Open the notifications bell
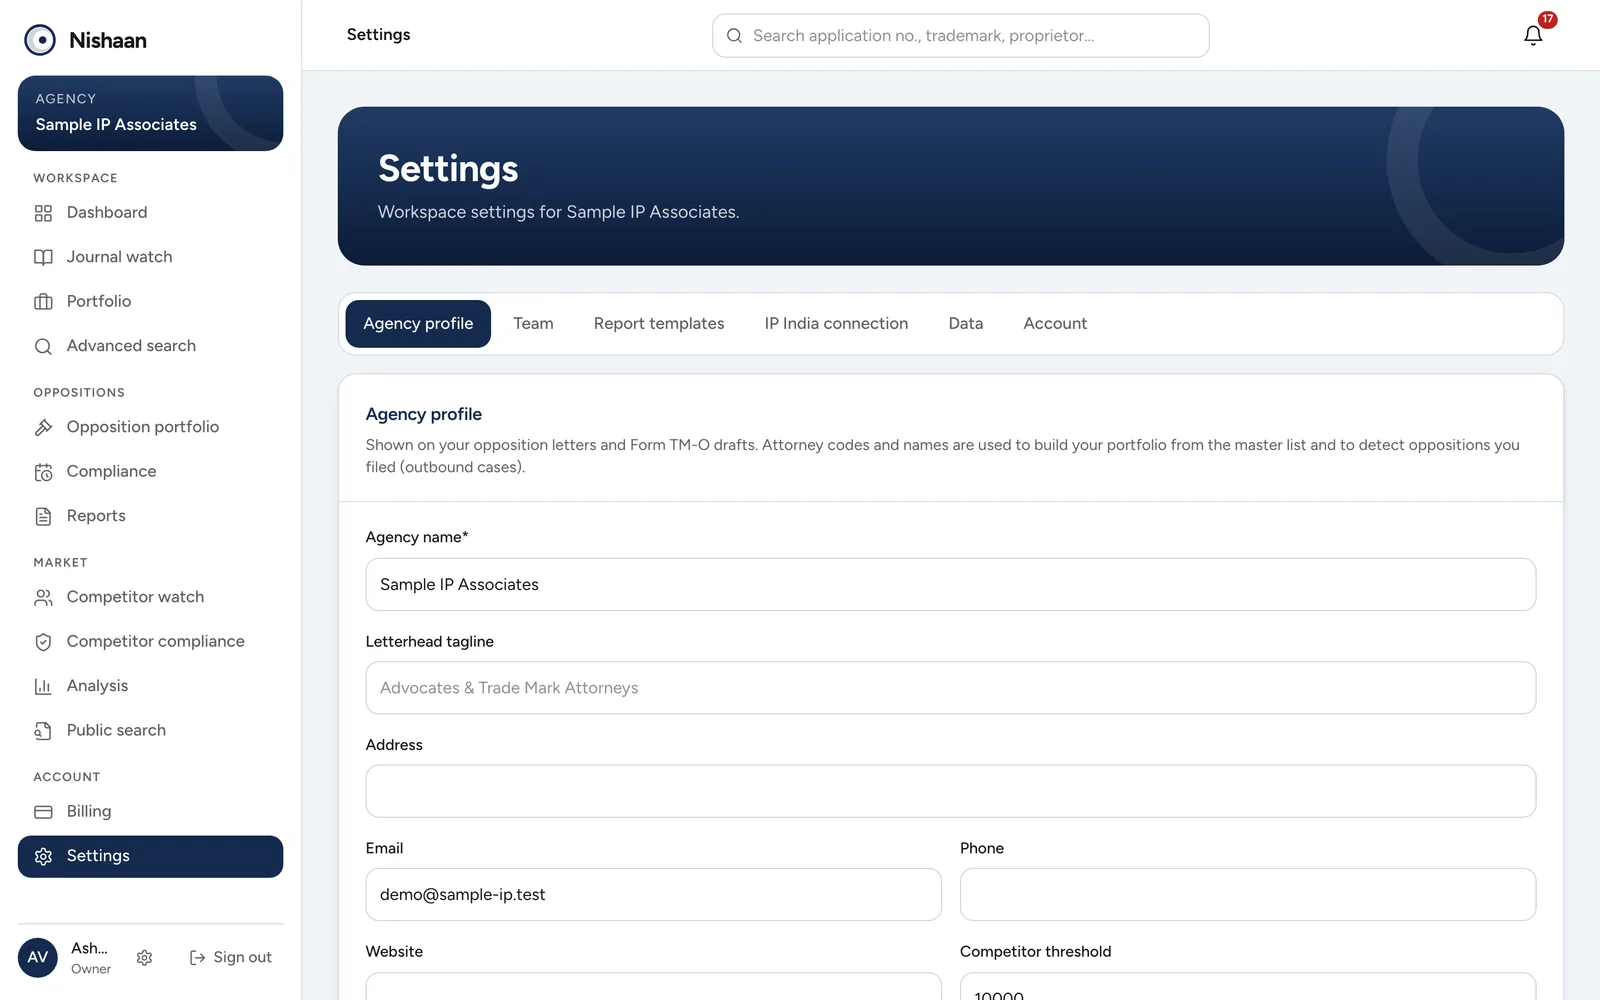Viewport: 1600px width, 1000px height. pos(1533,36)
